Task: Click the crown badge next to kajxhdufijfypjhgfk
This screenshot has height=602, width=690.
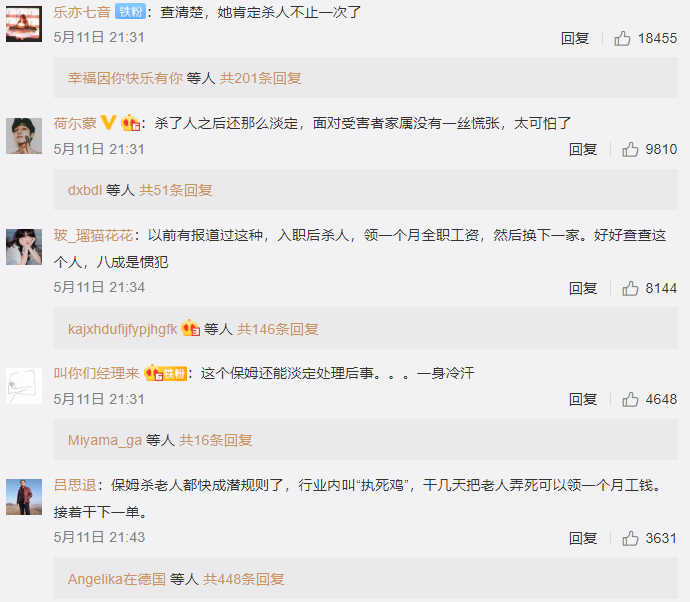Action: coord(191,328)
